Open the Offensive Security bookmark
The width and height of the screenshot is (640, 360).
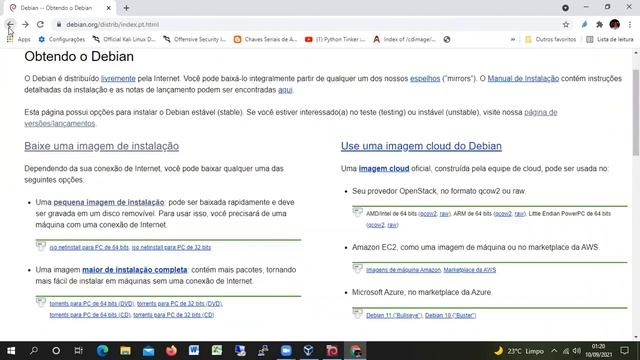click(x=194, y=40)
